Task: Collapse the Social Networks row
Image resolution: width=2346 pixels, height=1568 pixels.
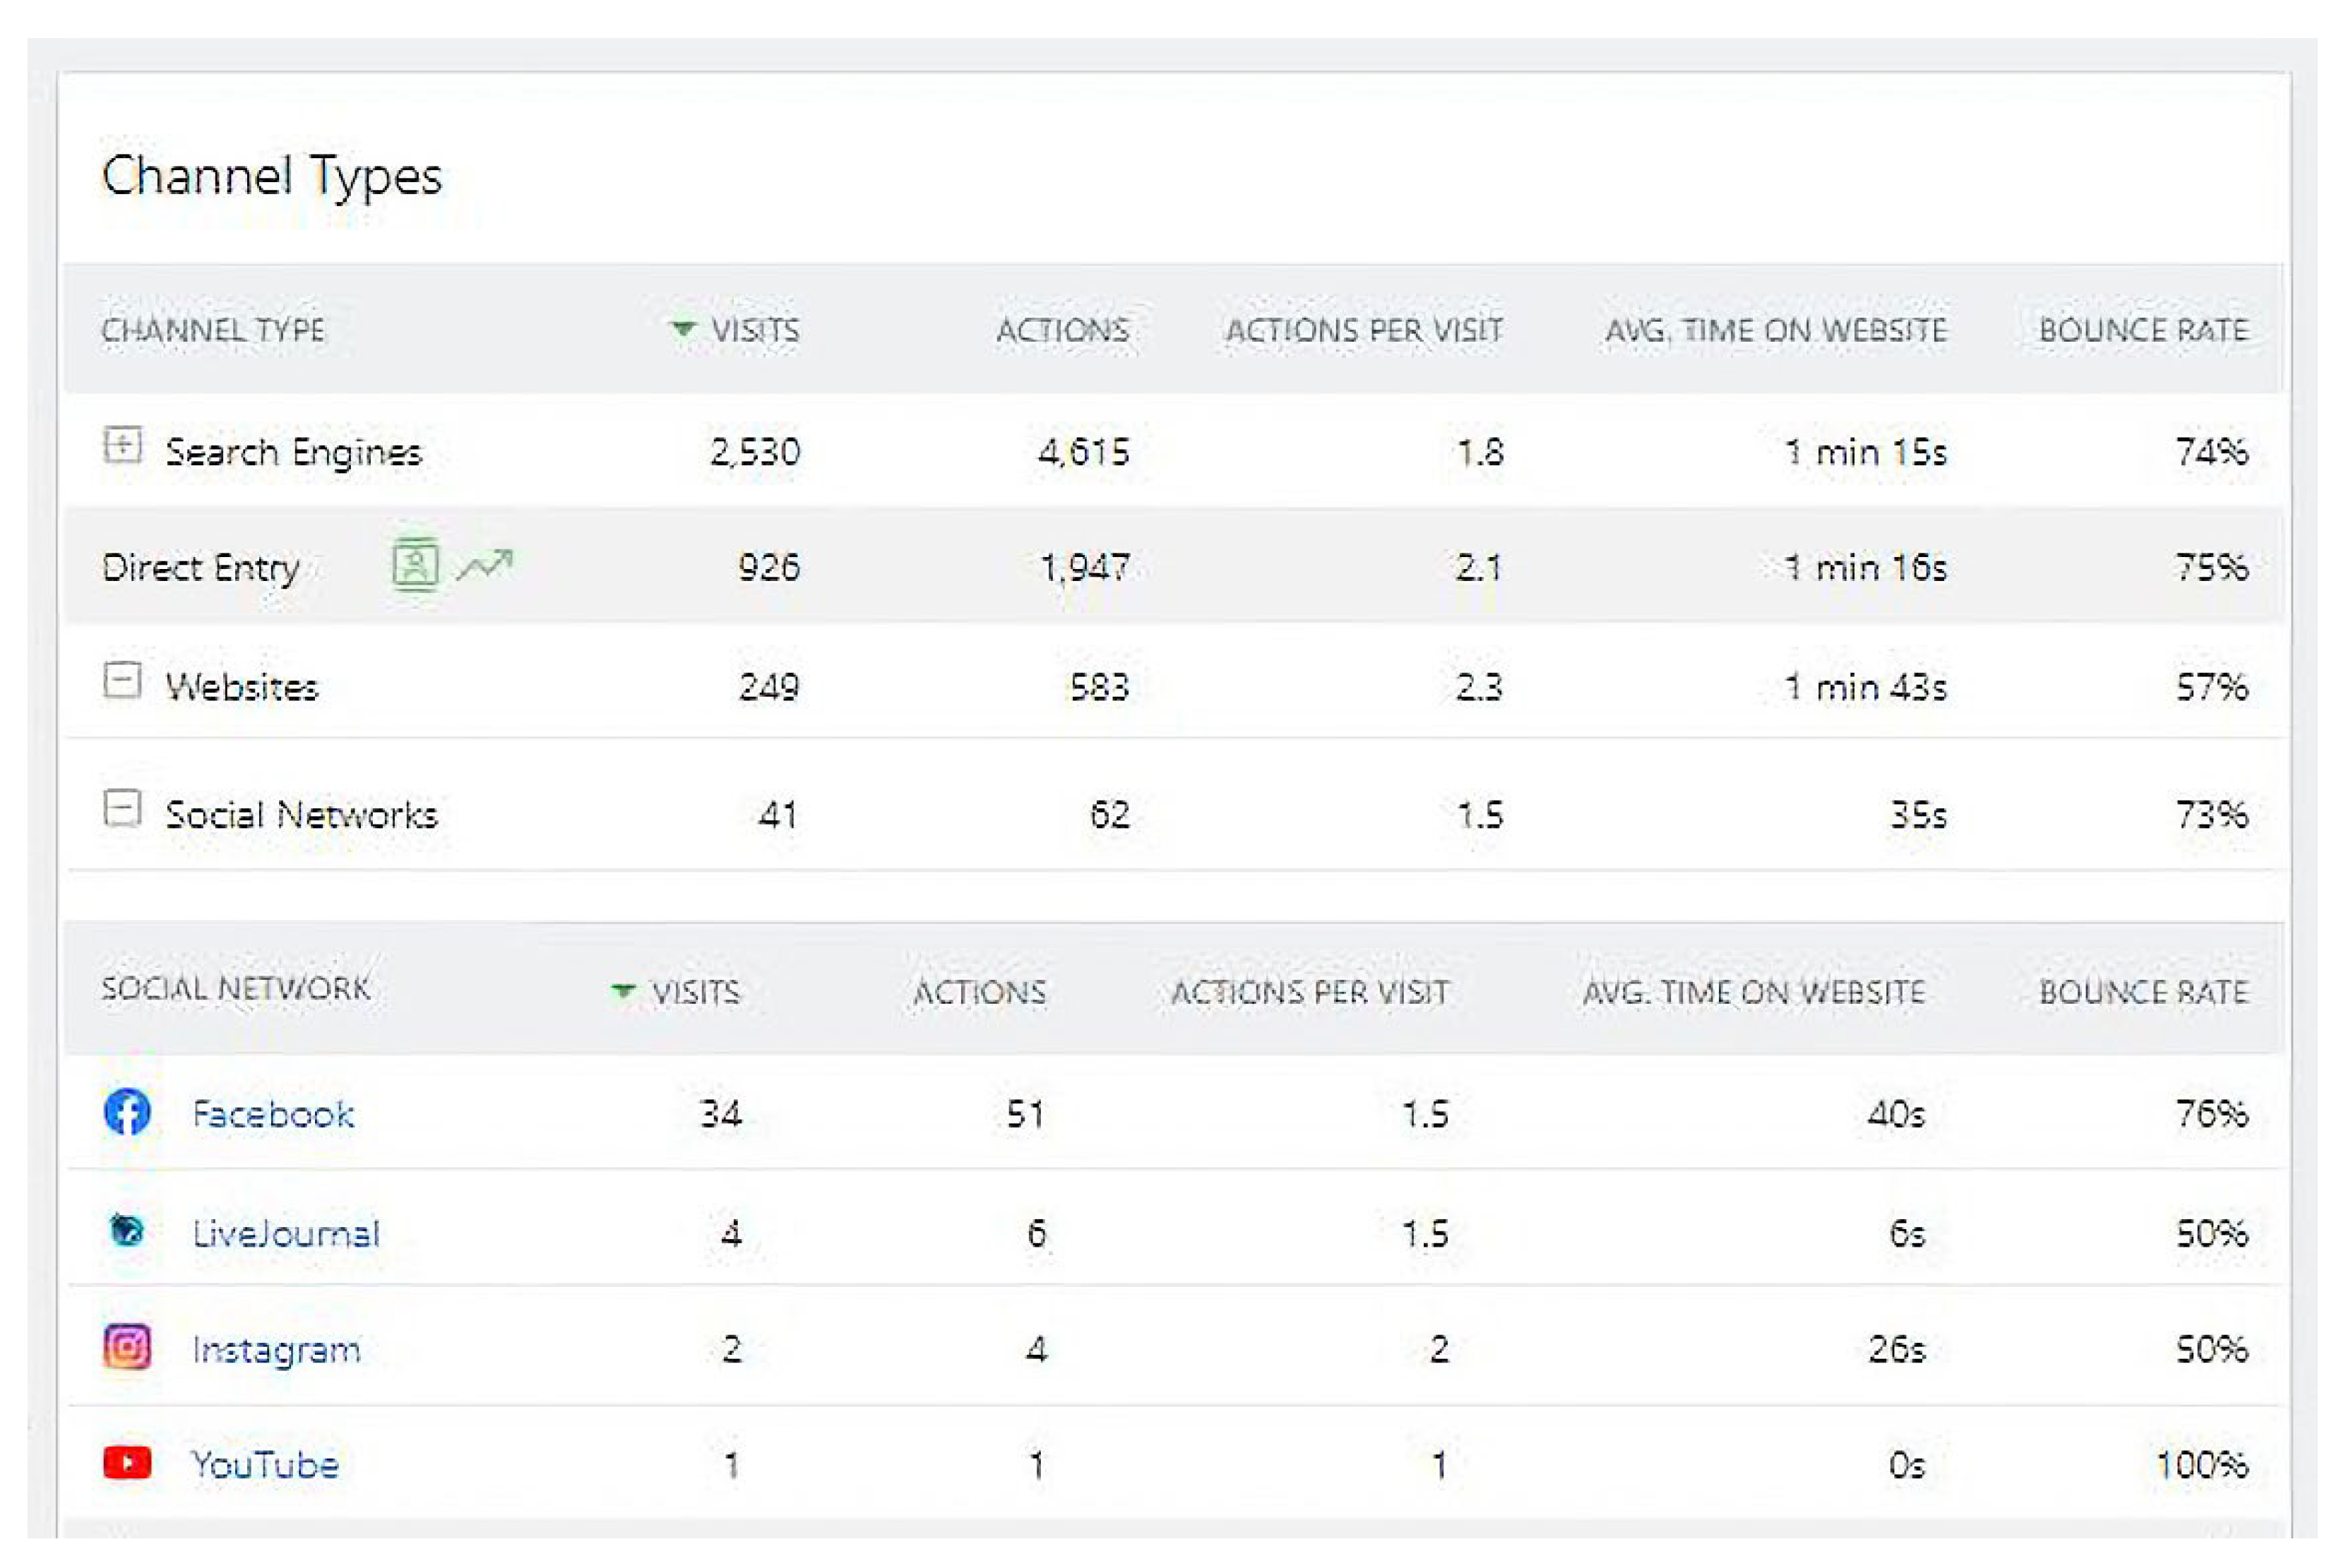Action: (122, 809)
